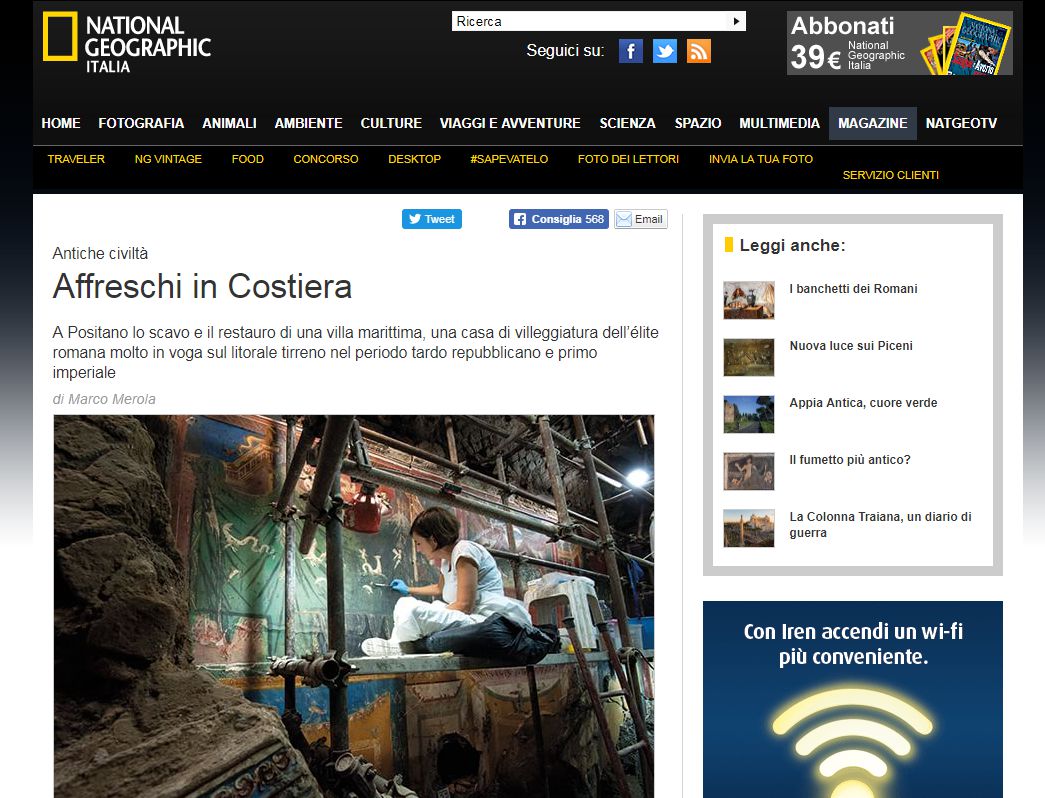Screen dimensions: 1045x798
Task: Open the fresco restoration main photo
Action: 353,606
